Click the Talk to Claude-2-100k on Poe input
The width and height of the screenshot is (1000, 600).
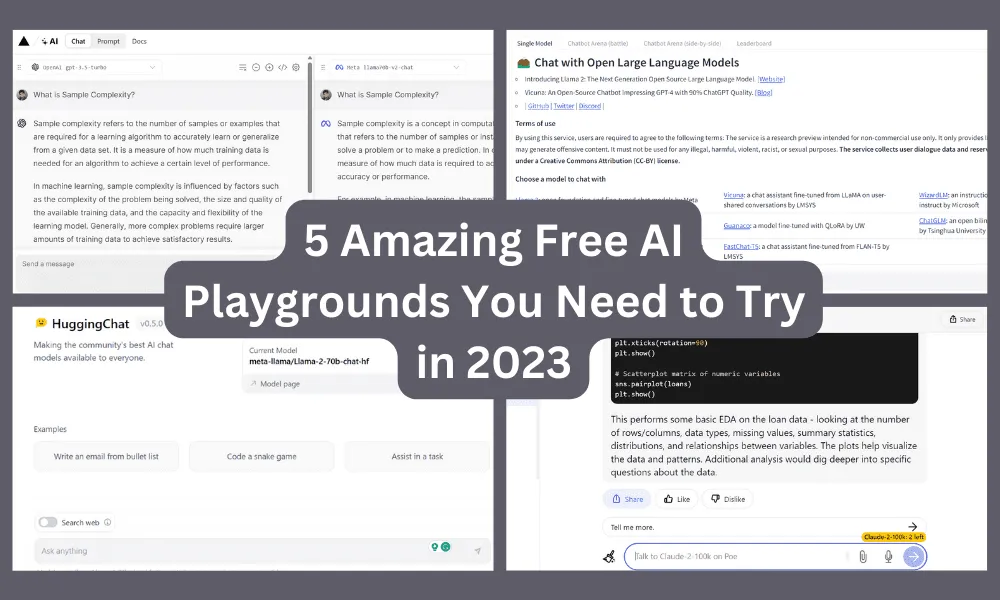click(737, 557)
